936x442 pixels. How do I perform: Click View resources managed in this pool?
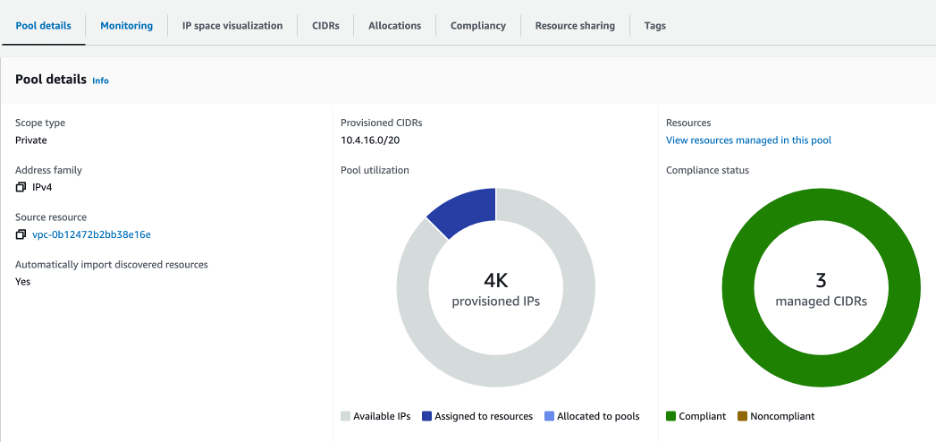tap(749, 140)
